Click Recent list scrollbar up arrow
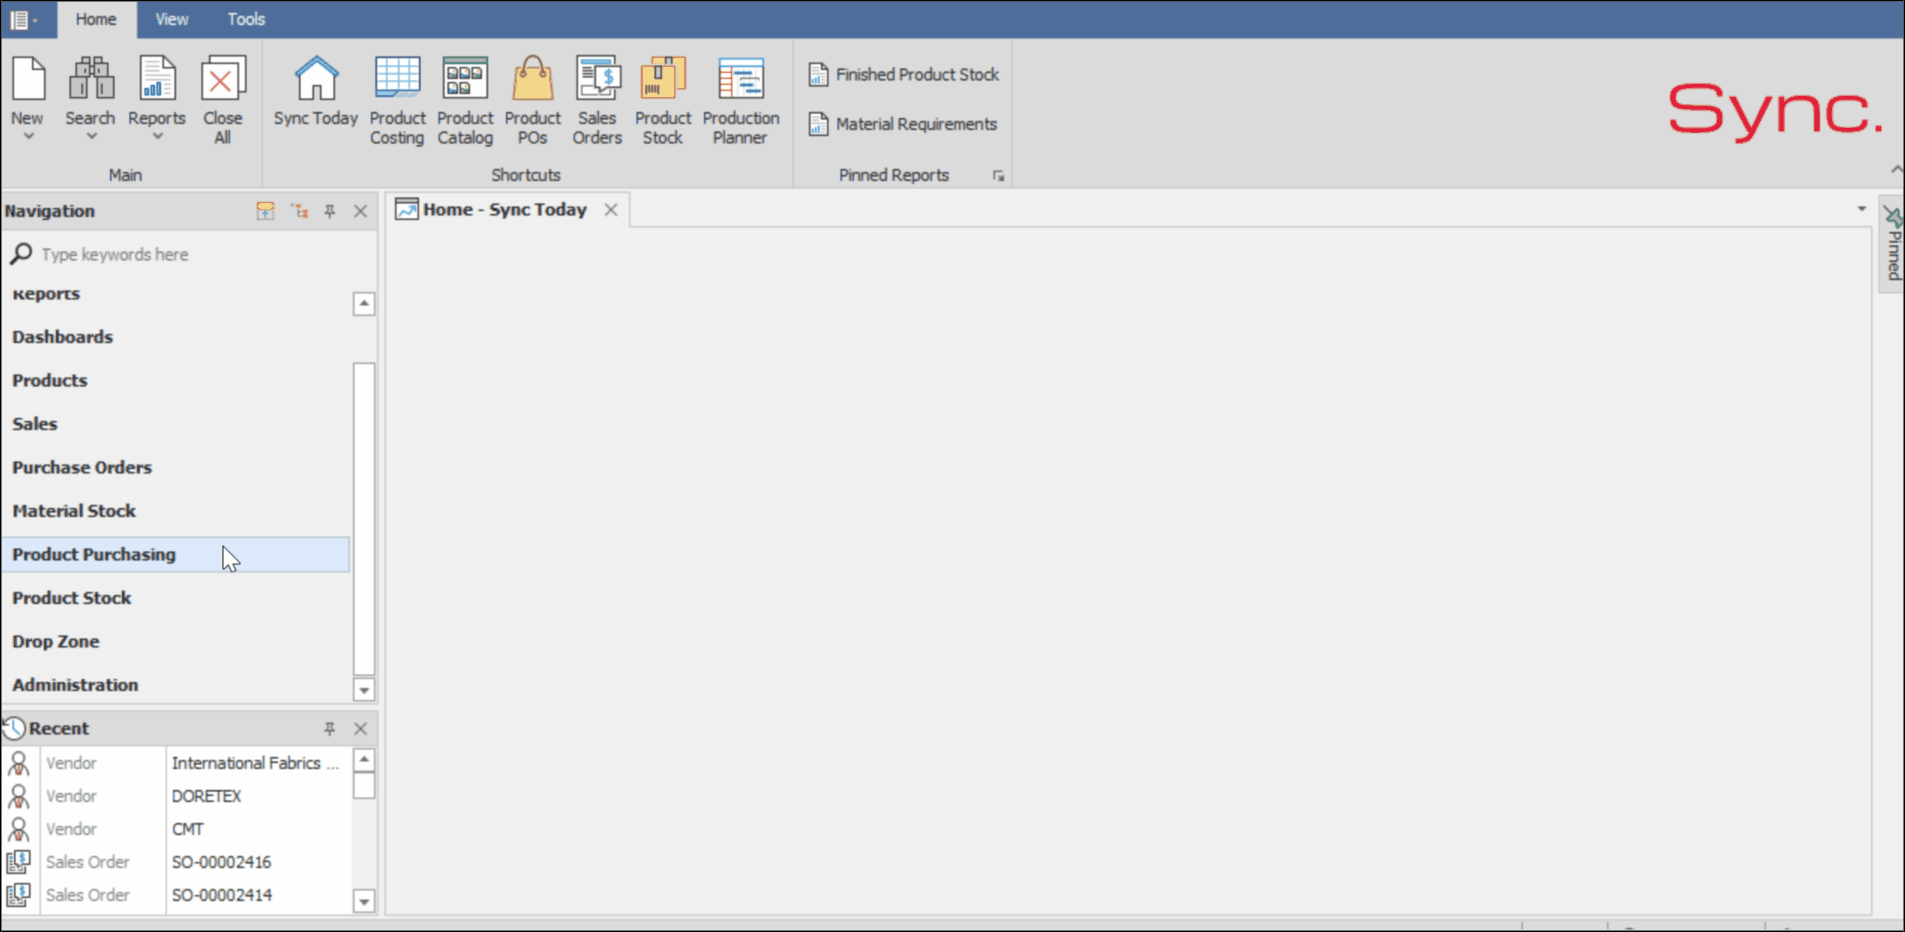The height and width of the screenshot is (932, 1905). tap(364, 760)
